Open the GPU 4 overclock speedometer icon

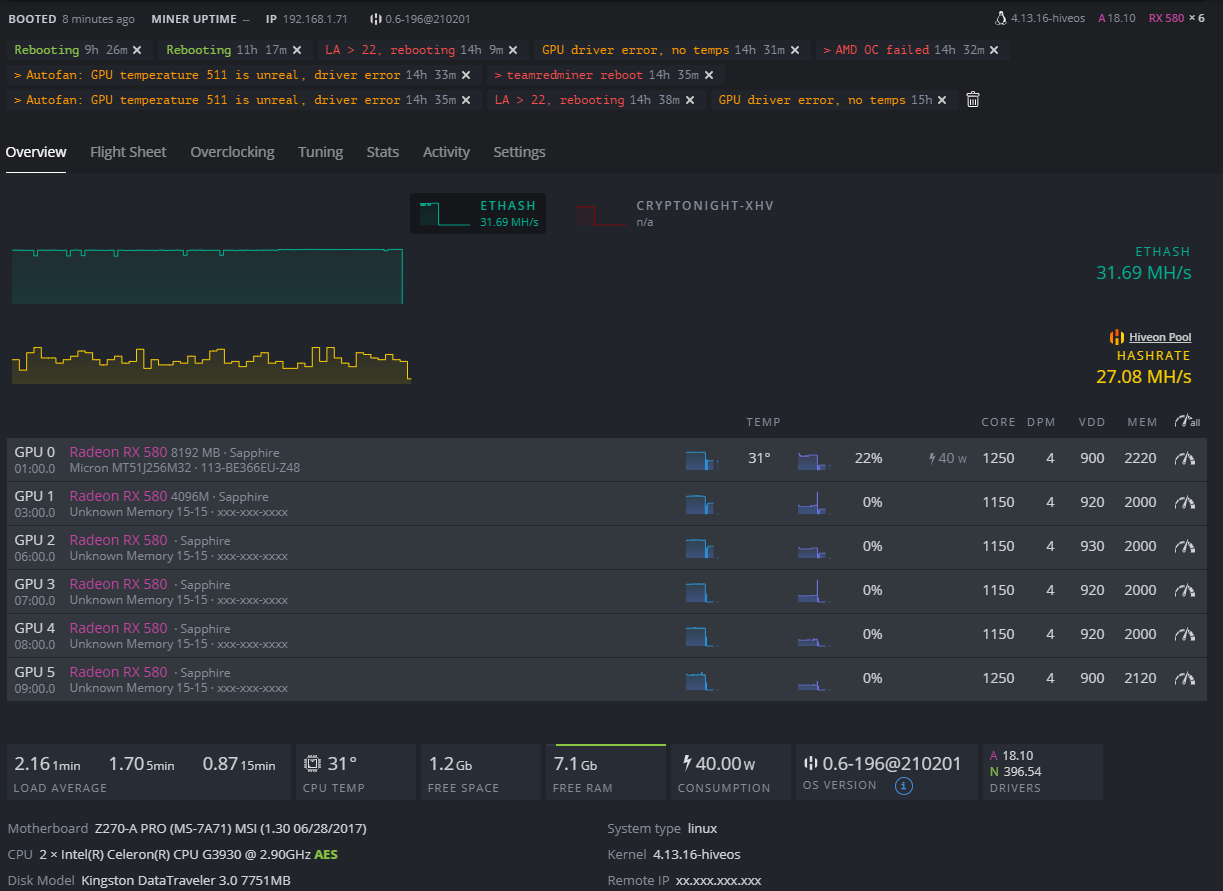click(x=1185, y=635)
